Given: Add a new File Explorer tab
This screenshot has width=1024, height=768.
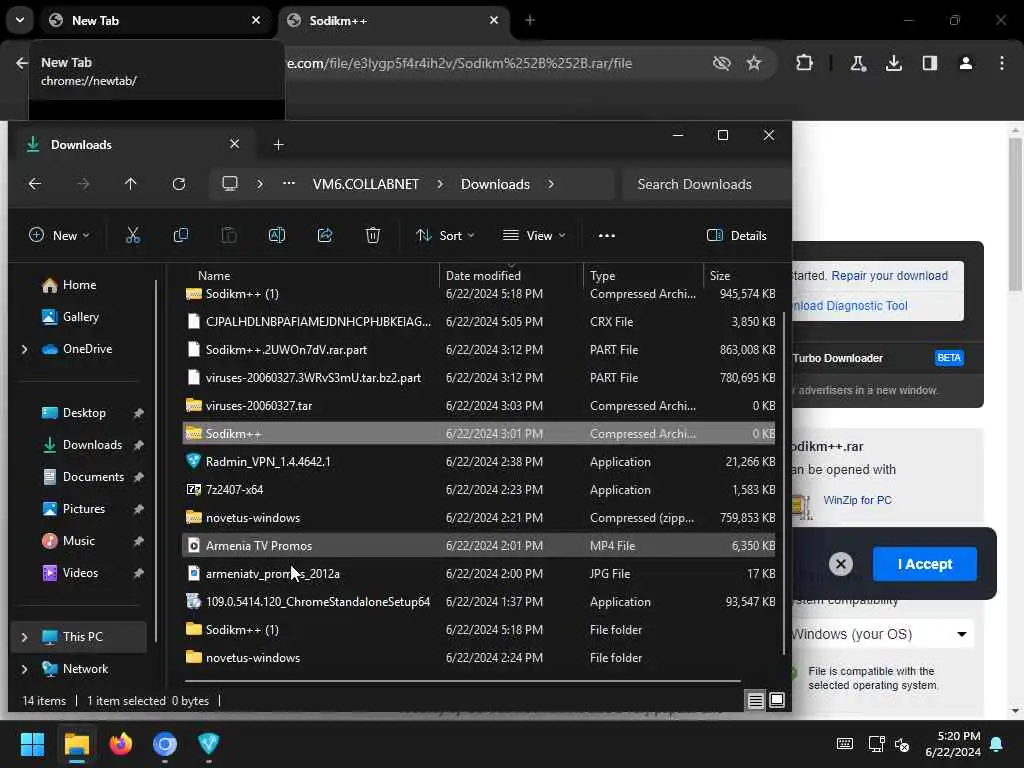Looking at the screenshot, I should (279, 144).
